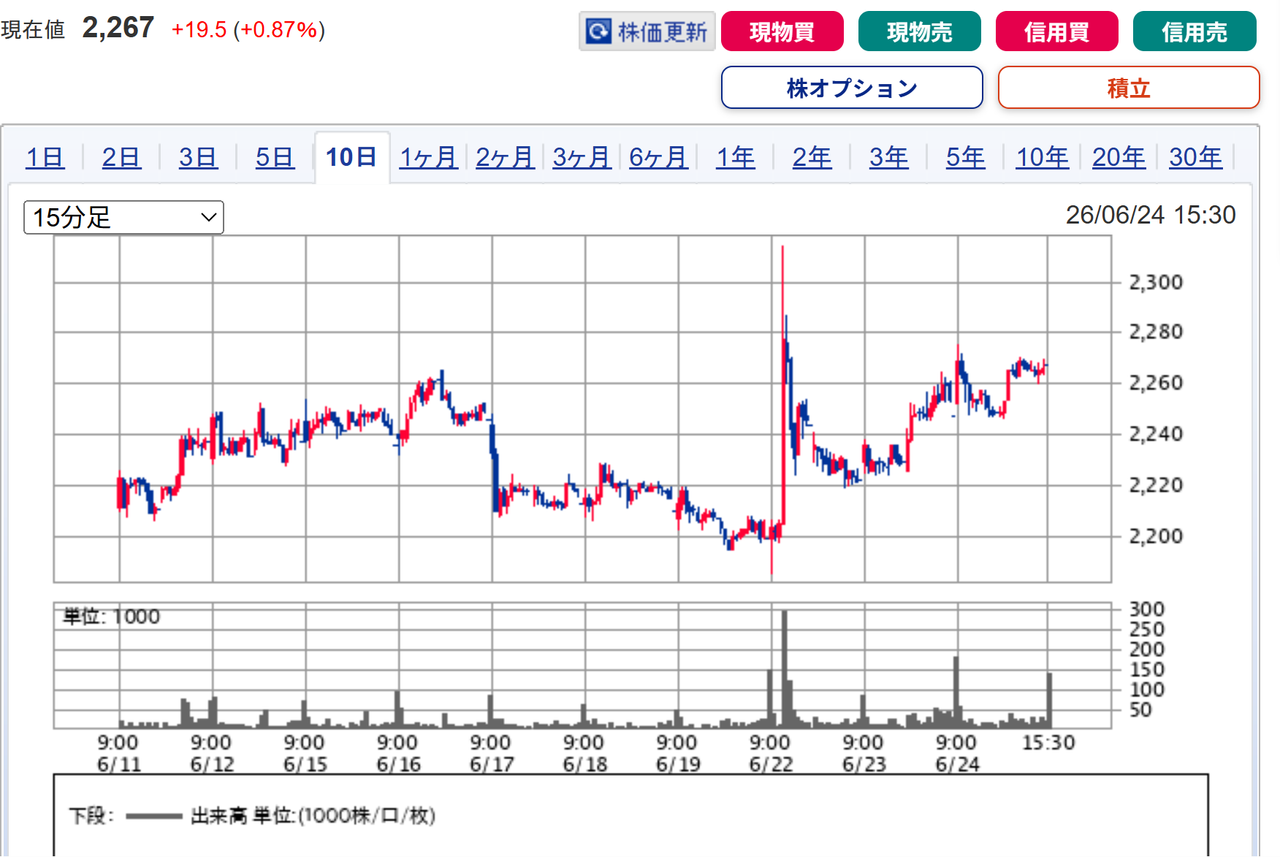This screenshot has height=857, width=1280.
Task: Click the tallest volume bar on 6/22
Action: pyautogui.click(x=784, y=668)
